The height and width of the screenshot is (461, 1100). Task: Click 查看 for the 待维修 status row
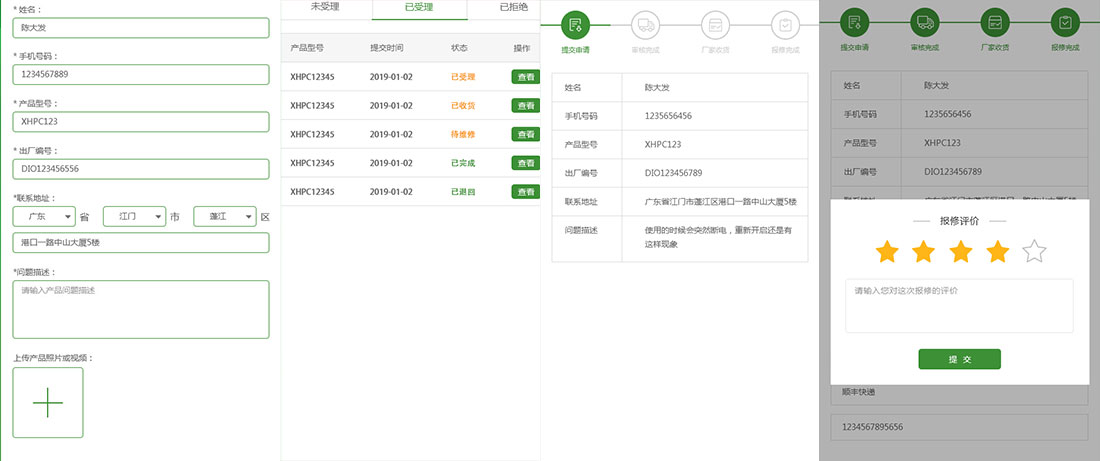[524, 134]
